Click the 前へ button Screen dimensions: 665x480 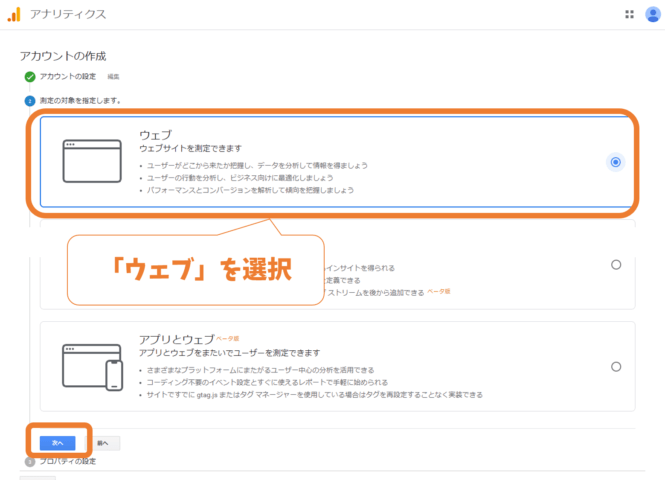[103, 443]
